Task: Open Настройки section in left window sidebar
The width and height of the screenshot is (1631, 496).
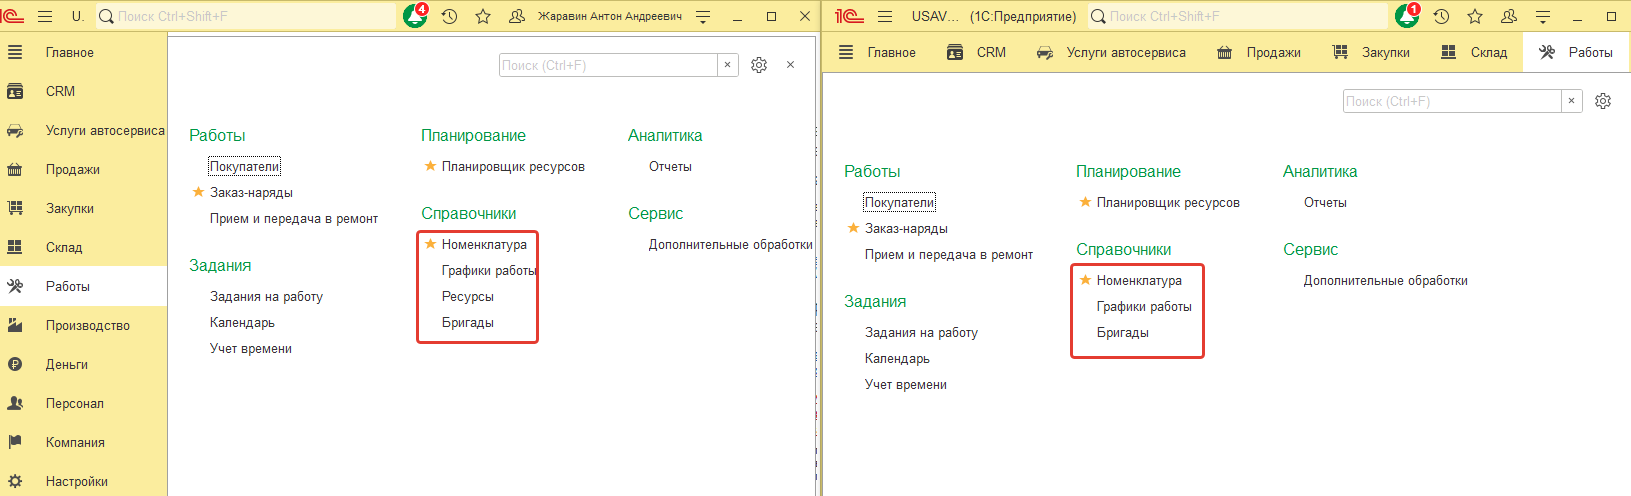Action: (83, 481)
